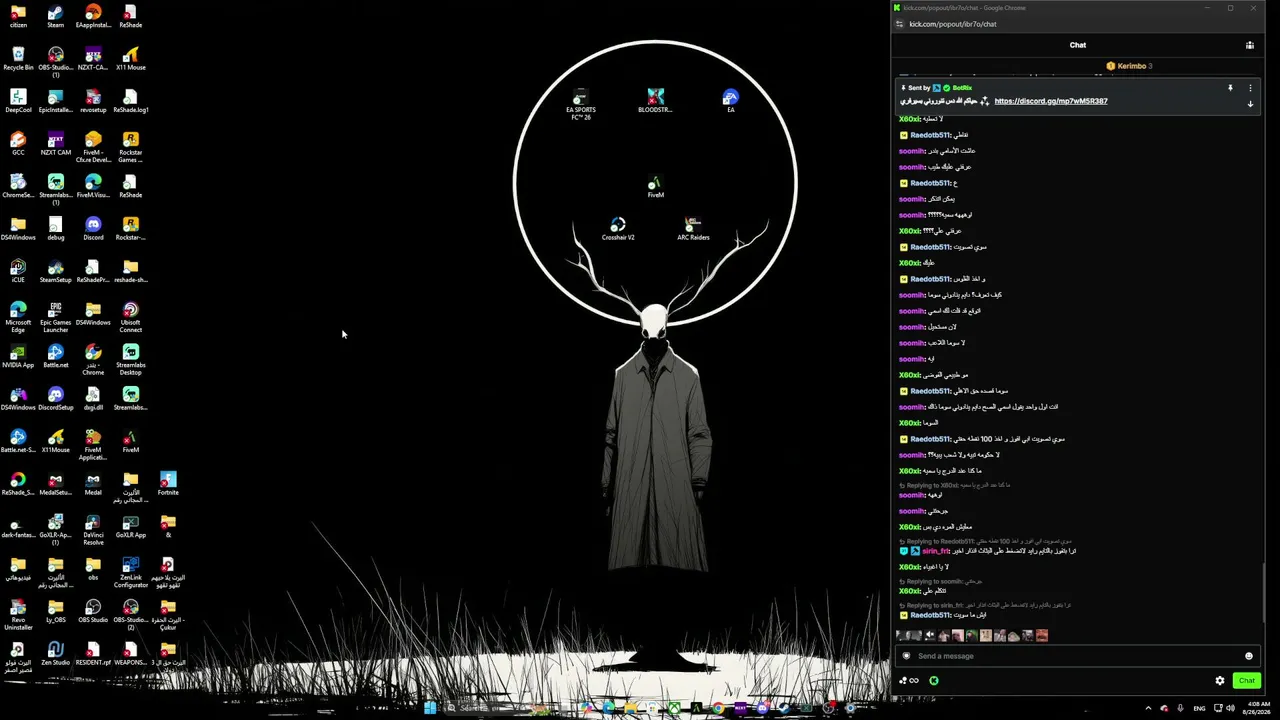Click sirin_fri username in chat
Viewport: 1280px width, 720px height.
936,551
